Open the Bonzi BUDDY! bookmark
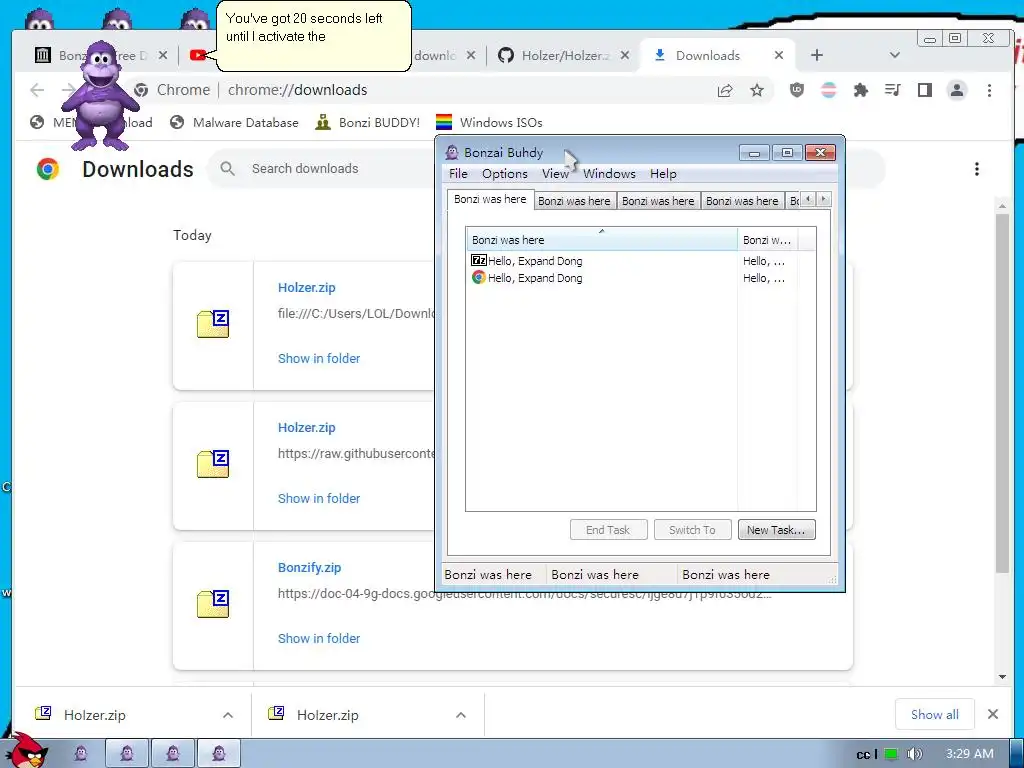This screenshot has height=768, width=1024. [x=368, y=123]
